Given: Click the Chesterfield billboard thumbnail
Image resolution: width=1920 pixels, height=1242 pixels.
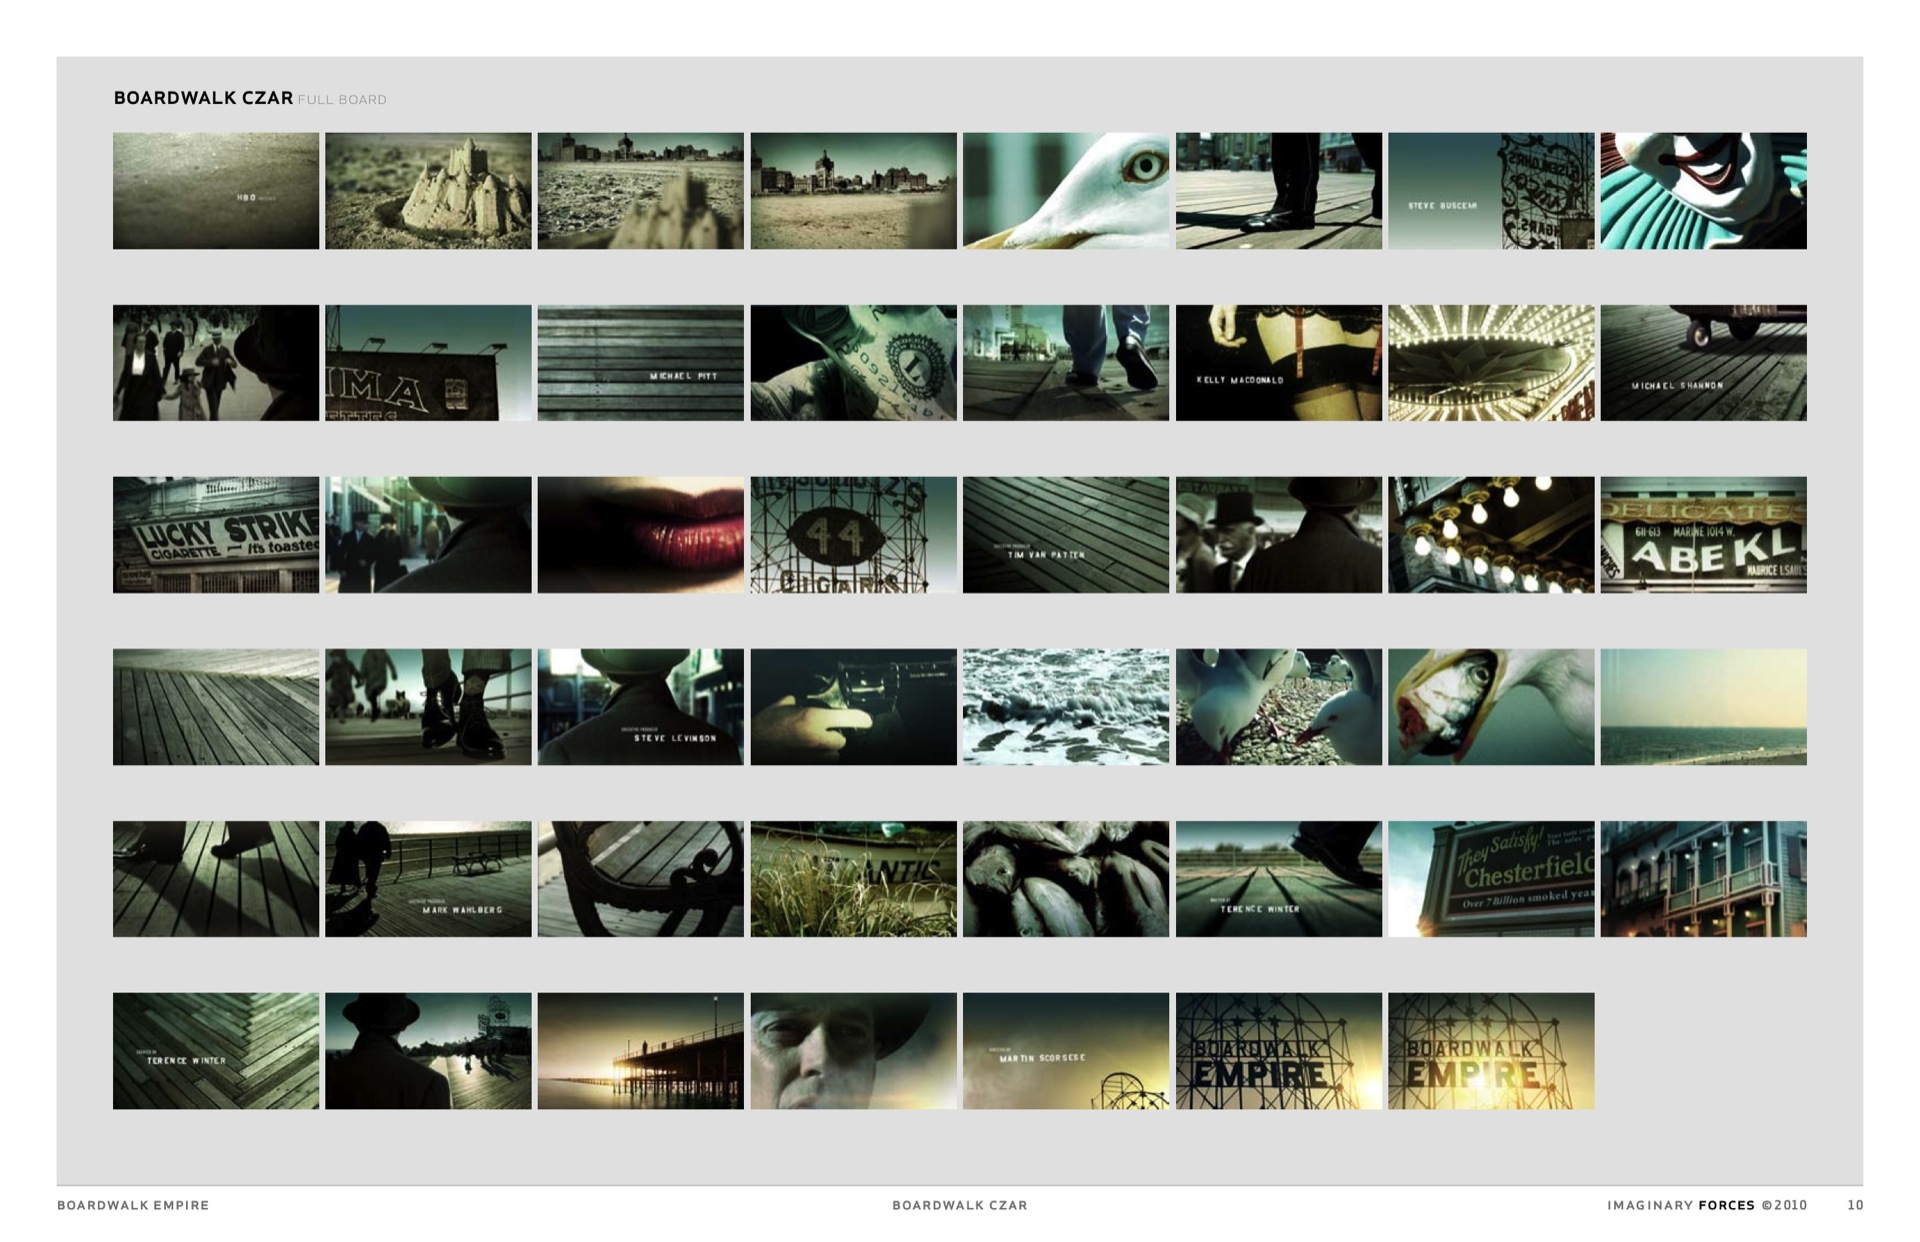Looking at the screenshot, I should click(x=1490, y=878).
